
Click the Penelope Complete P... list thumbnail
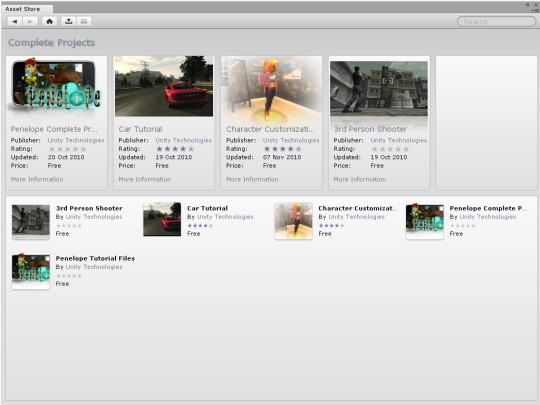[x=425, y=221]
